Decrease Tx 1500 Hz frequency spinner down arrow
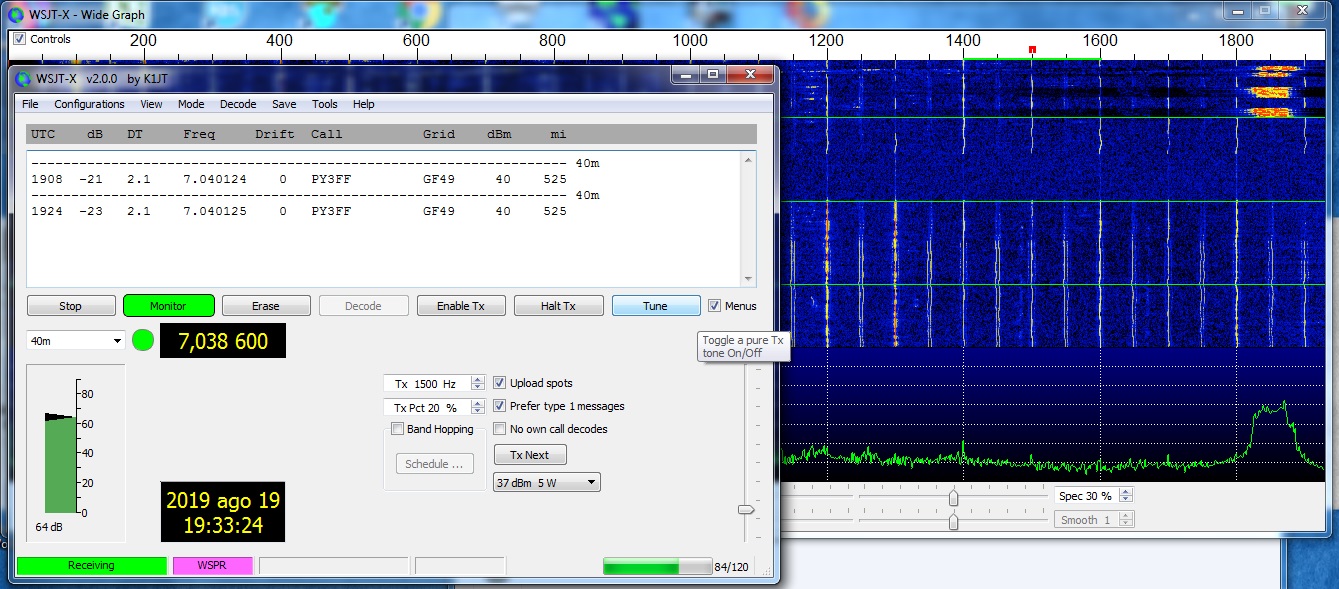Viewport: 1339px width, 589px height. [x=478, y=387]
